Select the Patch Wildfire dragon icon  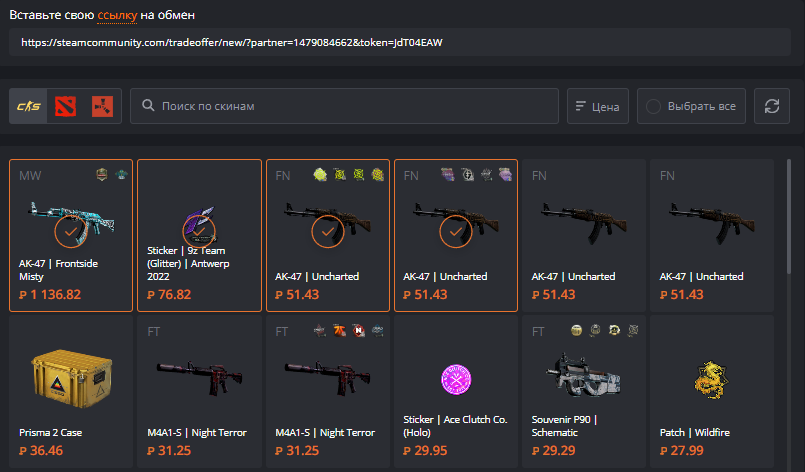(711, 380)
